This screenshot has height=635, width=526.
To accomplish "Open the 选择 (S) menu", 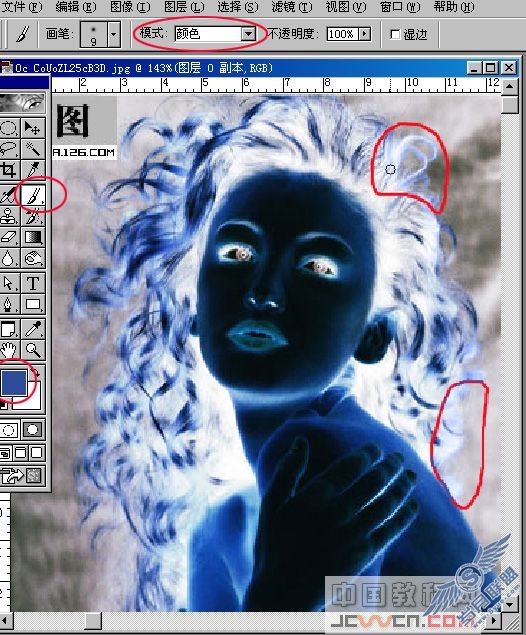I will point(238,6).
